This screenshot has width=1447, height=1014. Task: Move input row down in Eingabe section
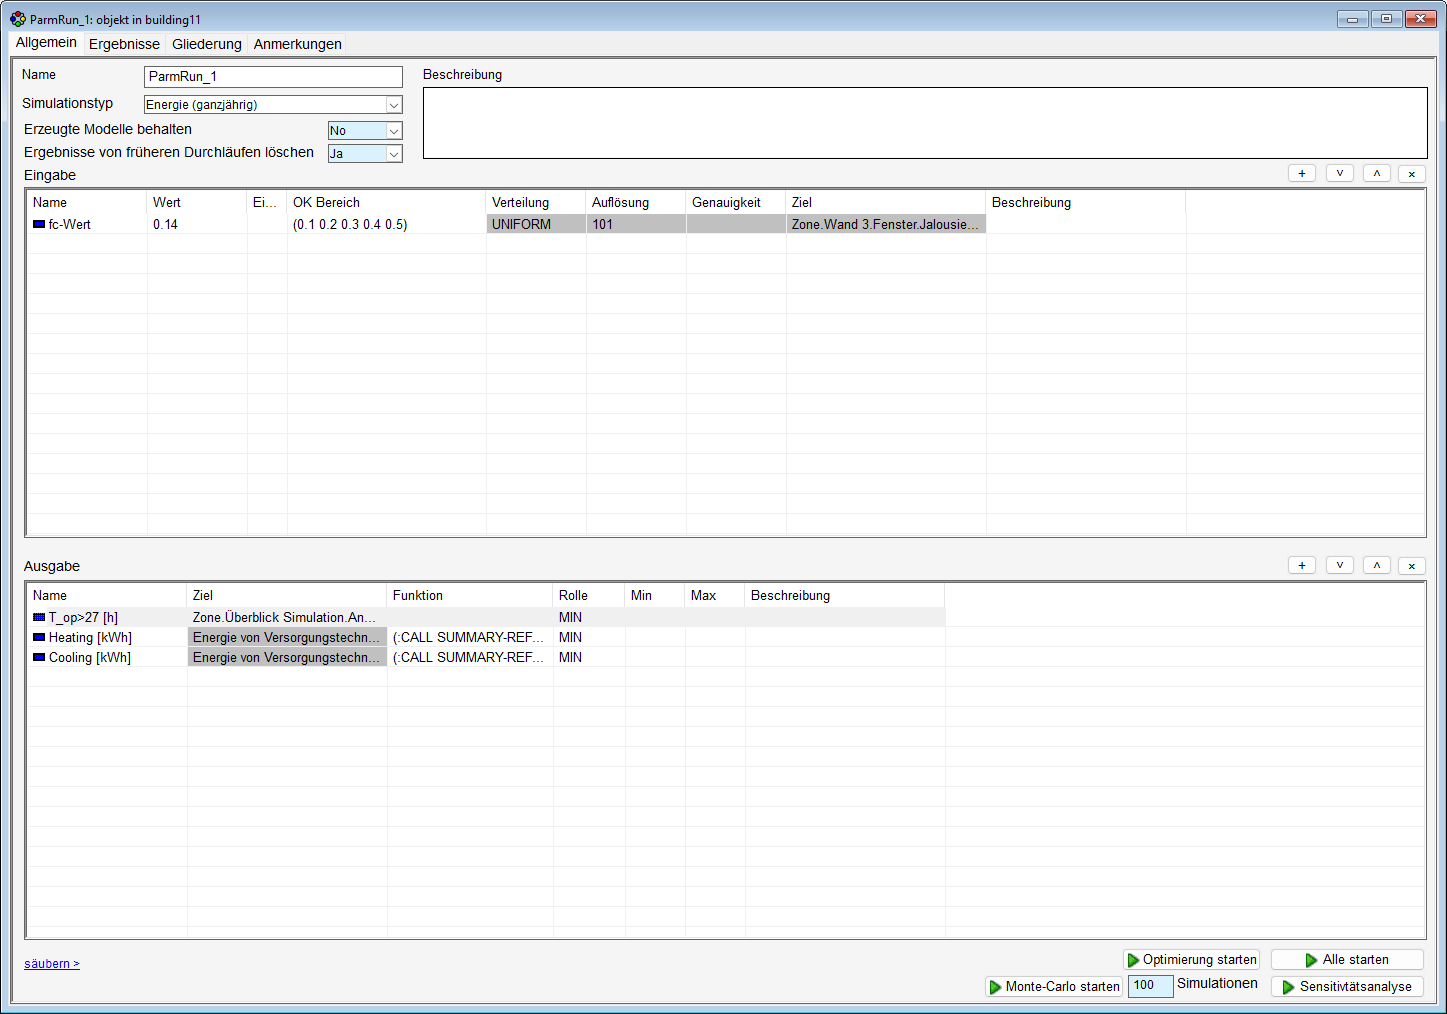click(x=1339, y=174)
